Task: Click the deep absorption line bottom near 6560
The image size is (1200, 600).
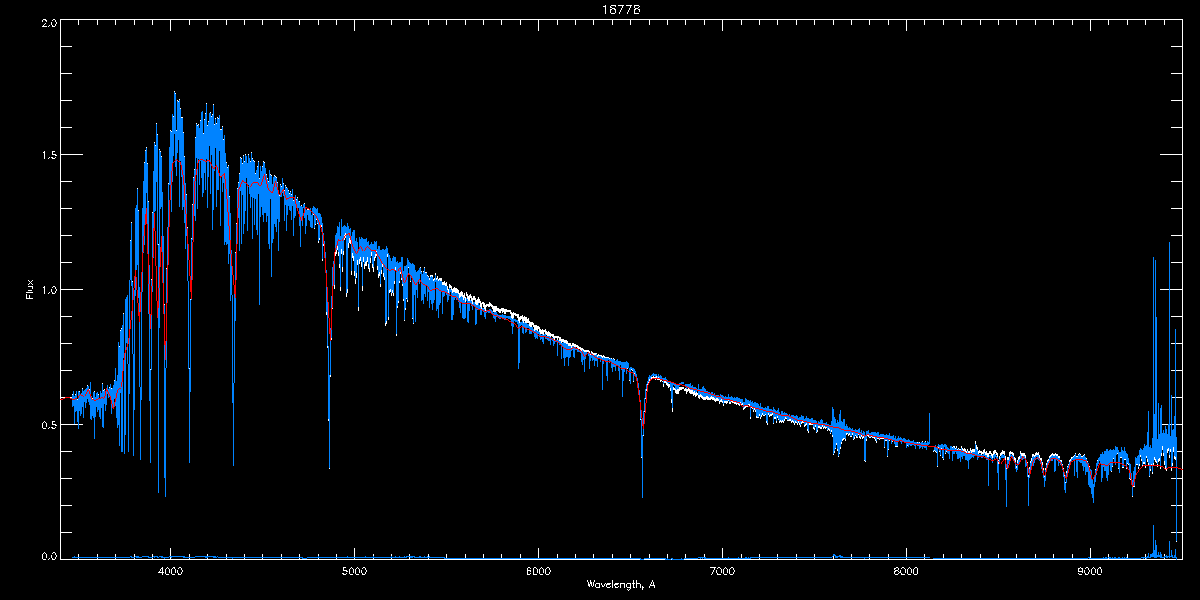Action: point(642,492)
